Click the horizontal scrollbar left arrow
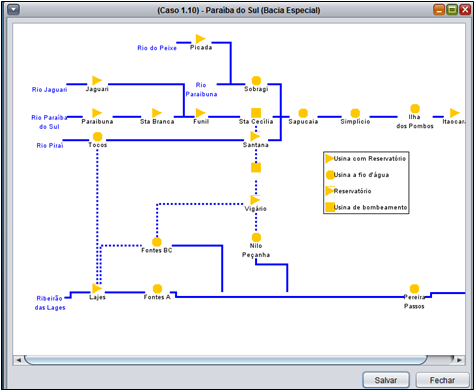Screen dimensions: 476x392 pos(19,360)
